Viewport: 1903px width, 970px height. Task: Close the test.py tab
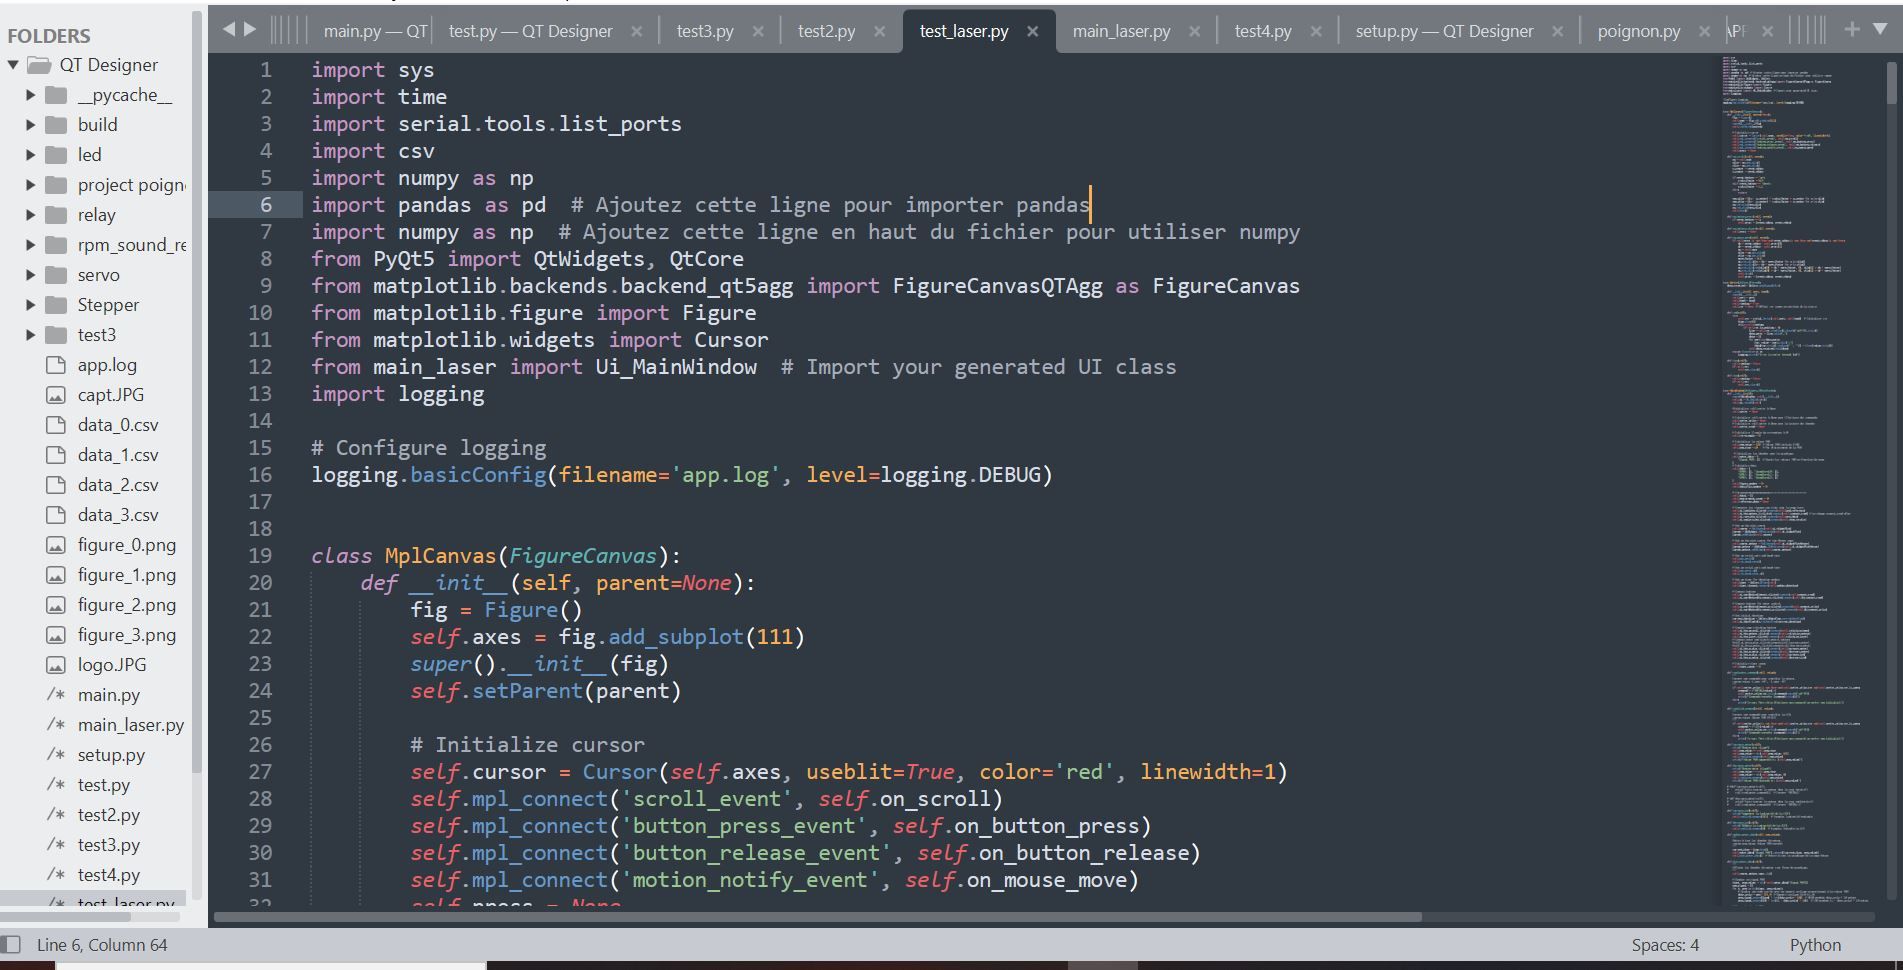(x=637, y=31)
